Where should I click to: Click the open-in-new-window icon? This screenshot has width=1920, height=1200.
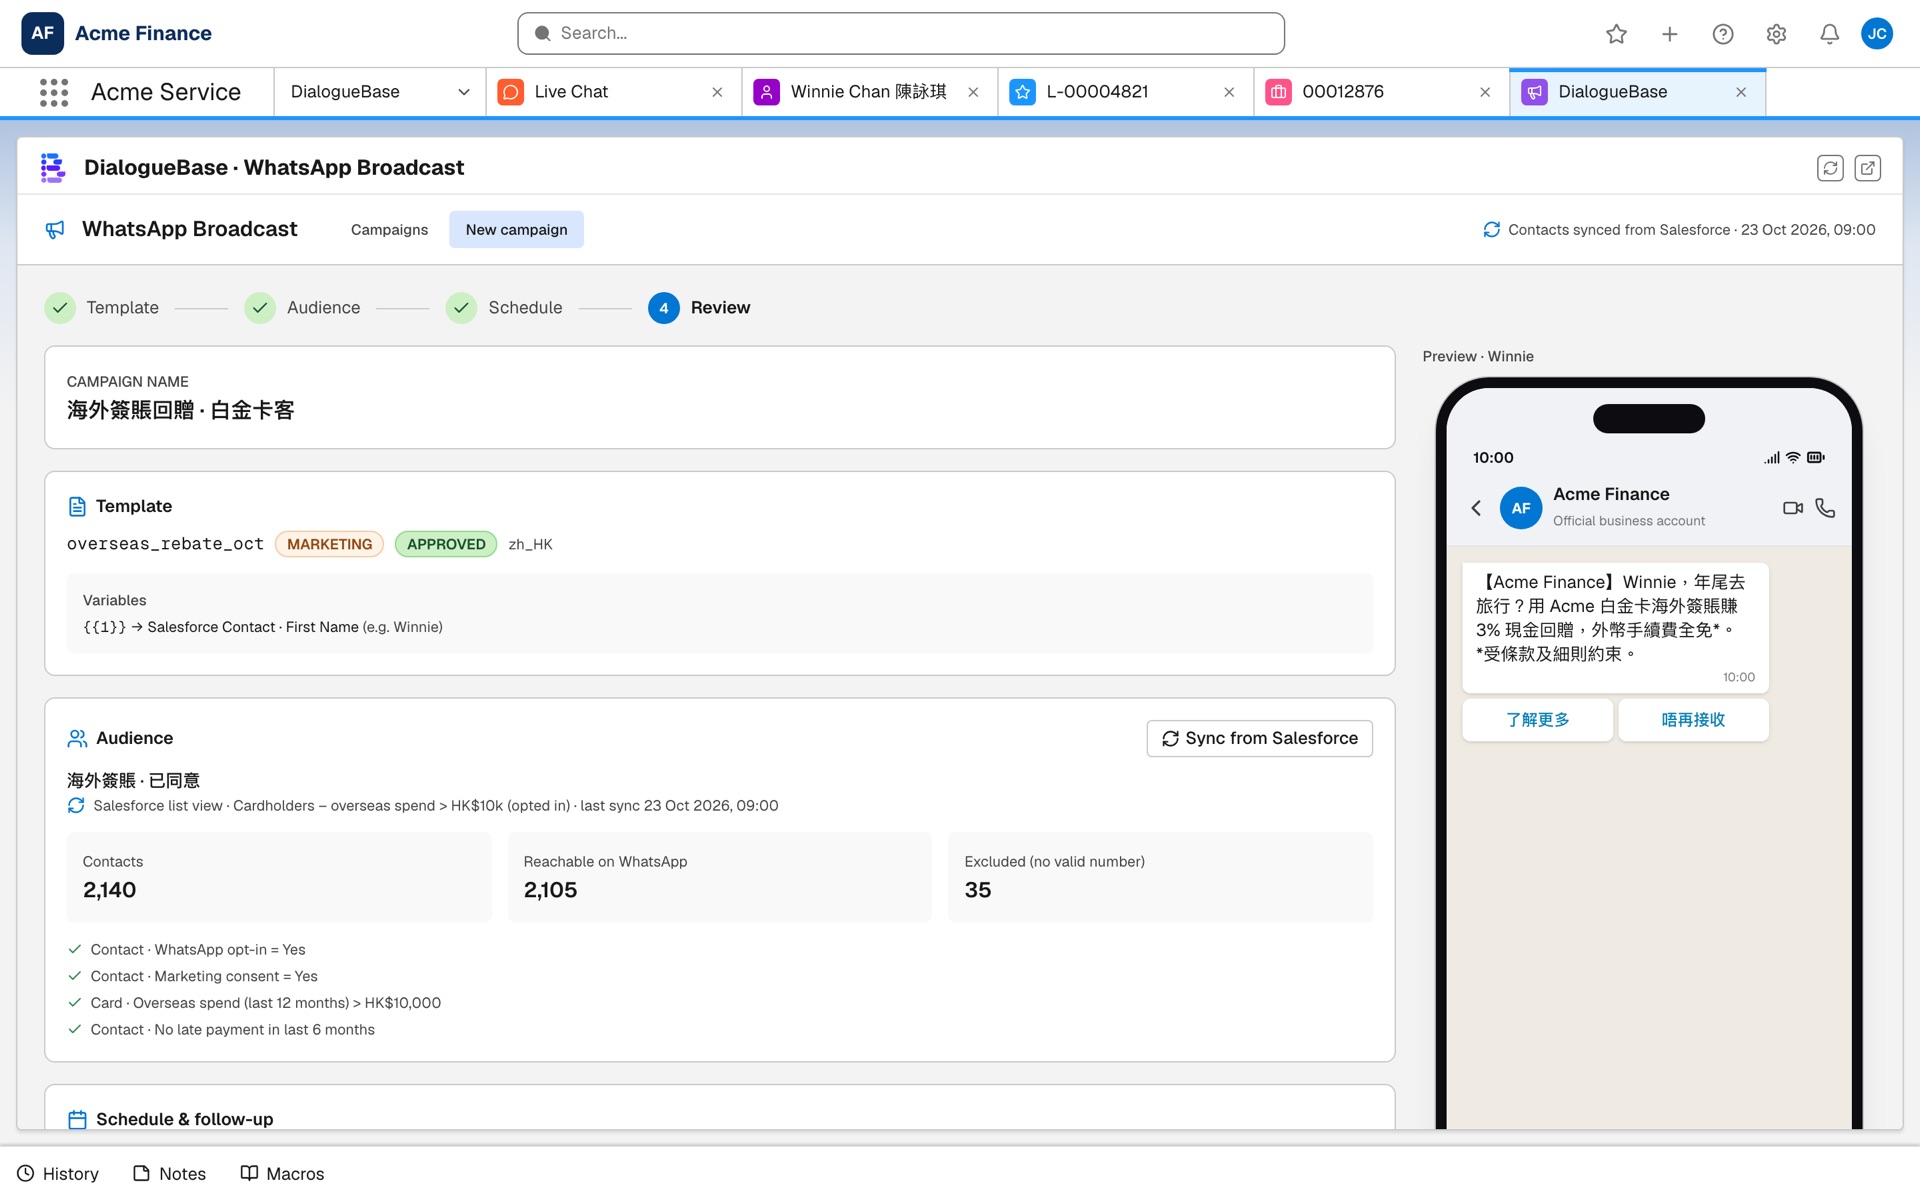coord(1867,168)
